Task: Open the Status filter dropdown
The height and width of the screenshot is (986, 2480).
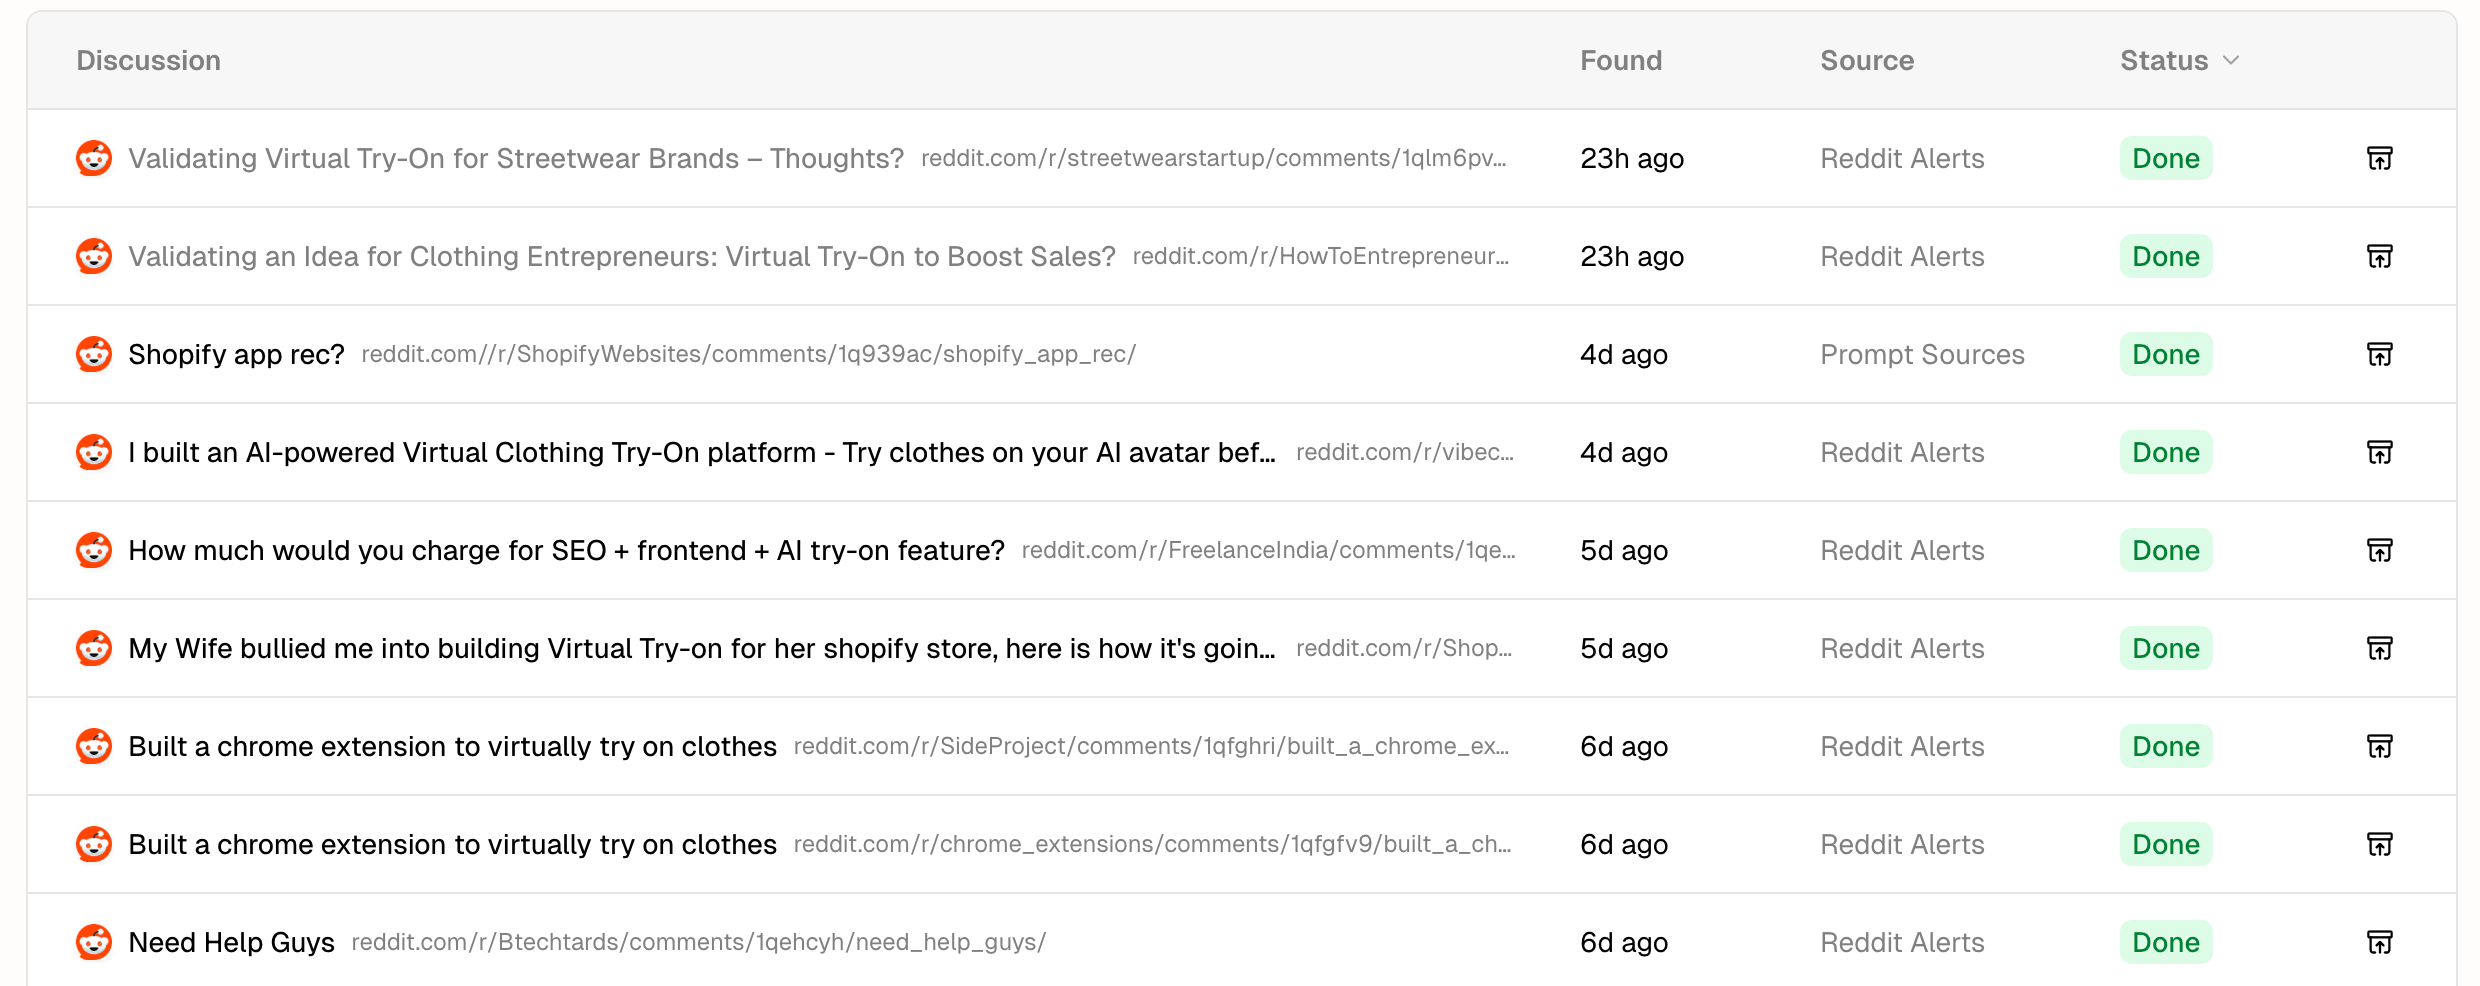Action: click(x=2180, y=60)
